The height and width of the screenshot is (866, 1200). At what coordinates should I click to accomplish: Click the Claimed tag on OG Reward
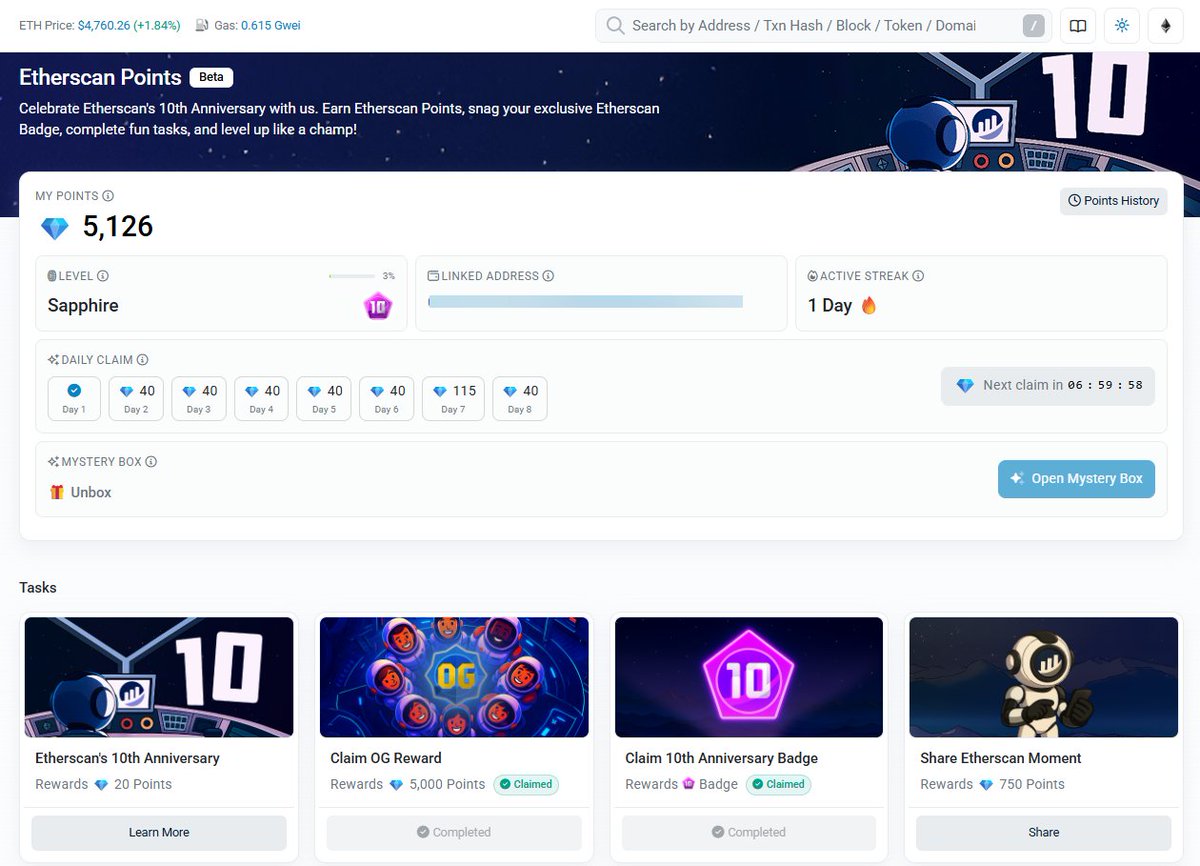click(526, 785)
